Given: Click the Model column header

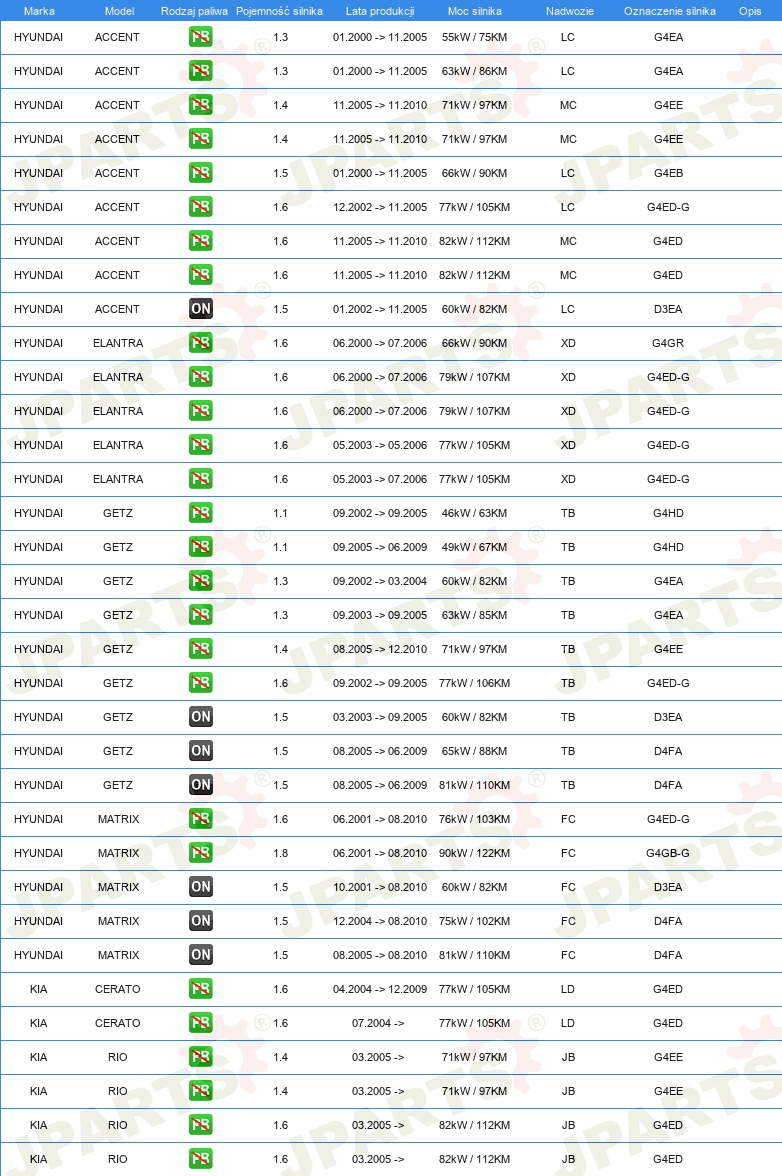Looking at the screenshot, I should [119, 11].
